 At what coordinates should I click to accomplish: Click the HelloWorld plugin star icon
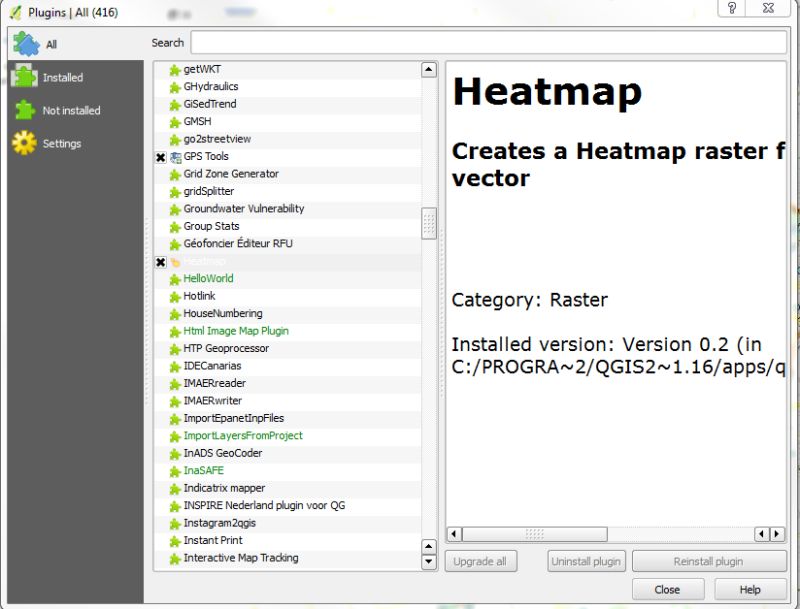(172, 278)
